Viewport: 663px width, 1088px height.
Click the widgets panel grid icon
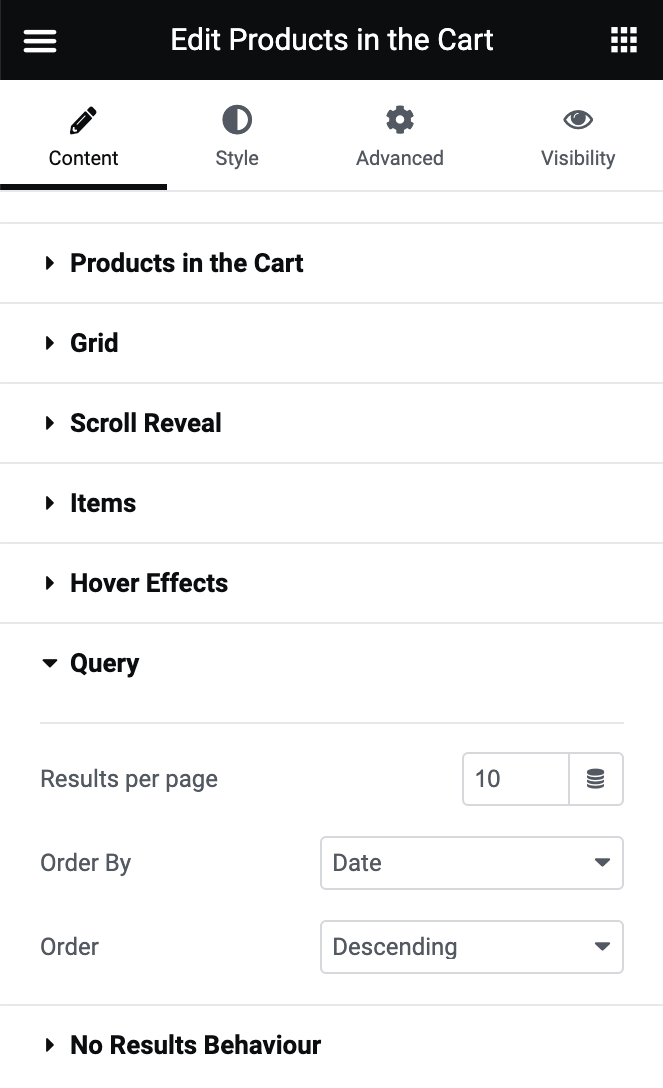(623, 39)
